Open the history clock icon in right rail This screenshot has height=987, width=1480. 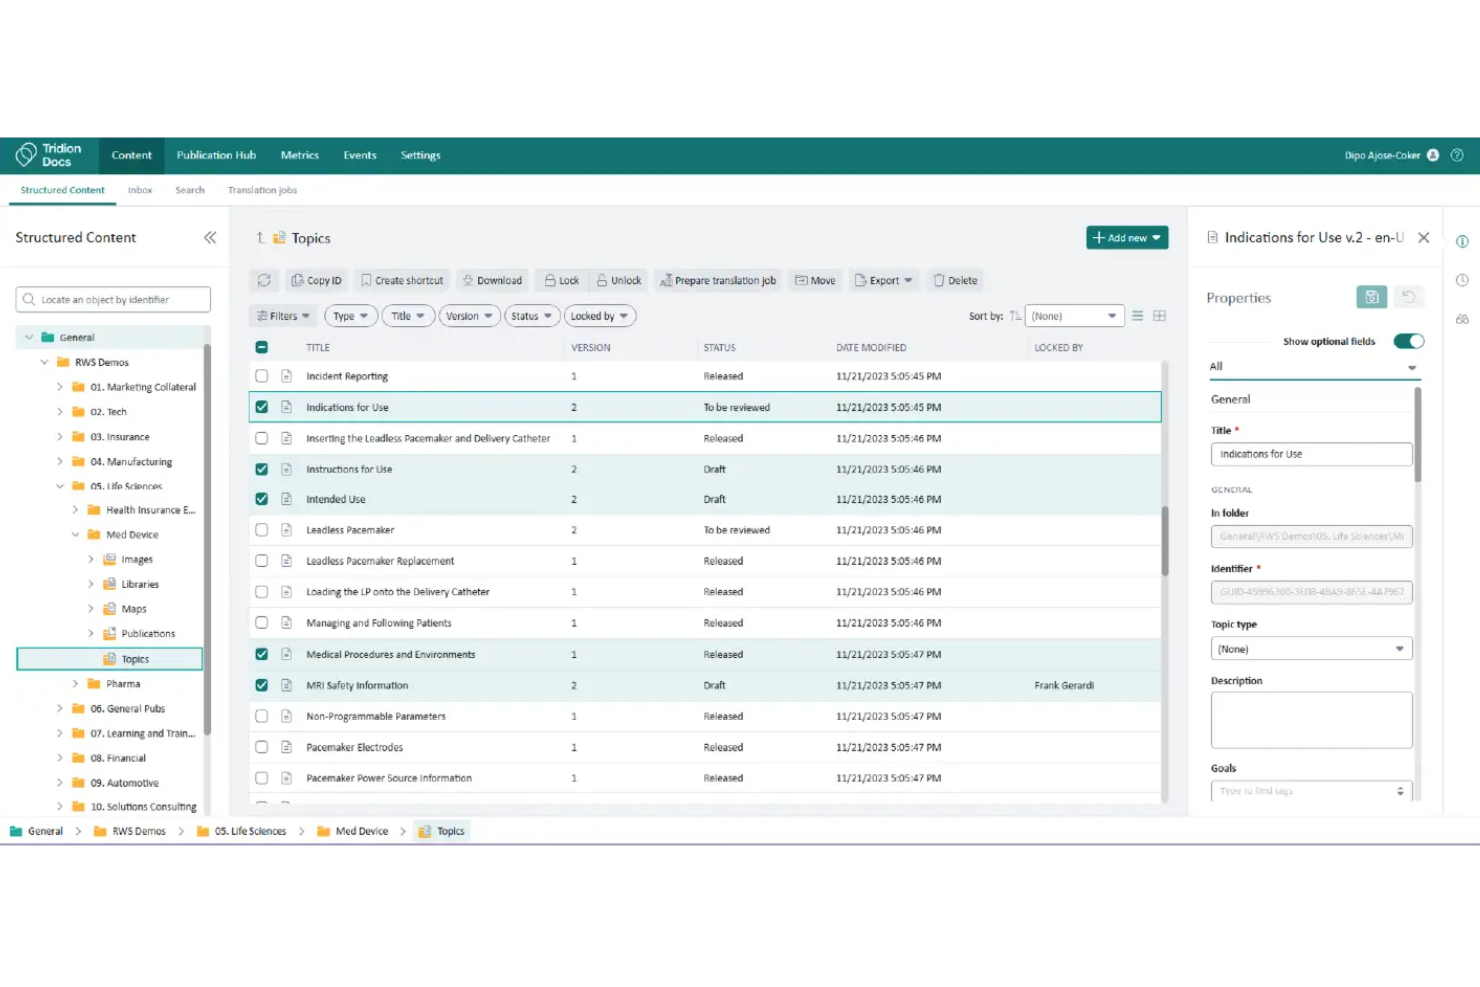tap(1462, 281)
